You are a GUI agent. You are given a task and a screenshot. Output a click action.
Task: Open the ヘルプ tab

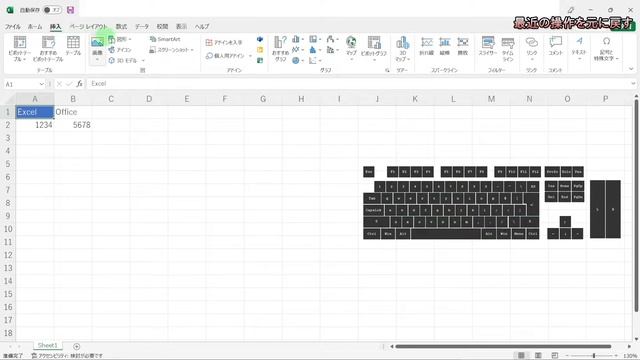click(202, 27)
